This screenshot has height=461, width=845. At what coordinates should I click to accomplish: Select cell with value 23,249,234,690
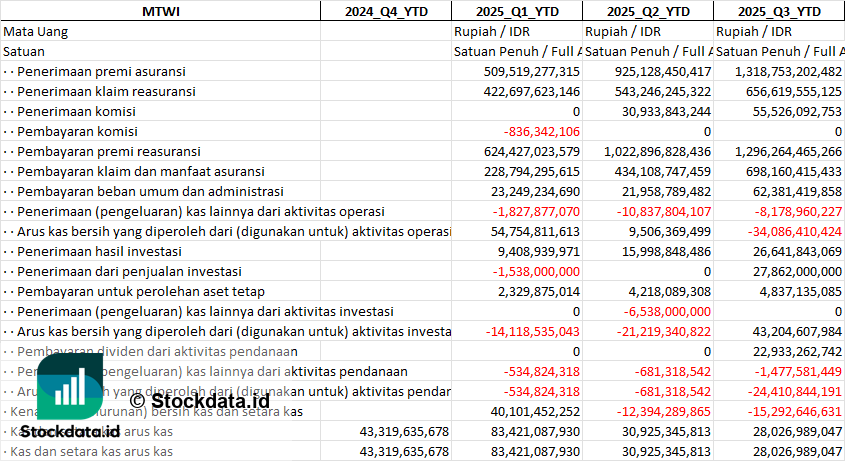[x=517, y=191]
